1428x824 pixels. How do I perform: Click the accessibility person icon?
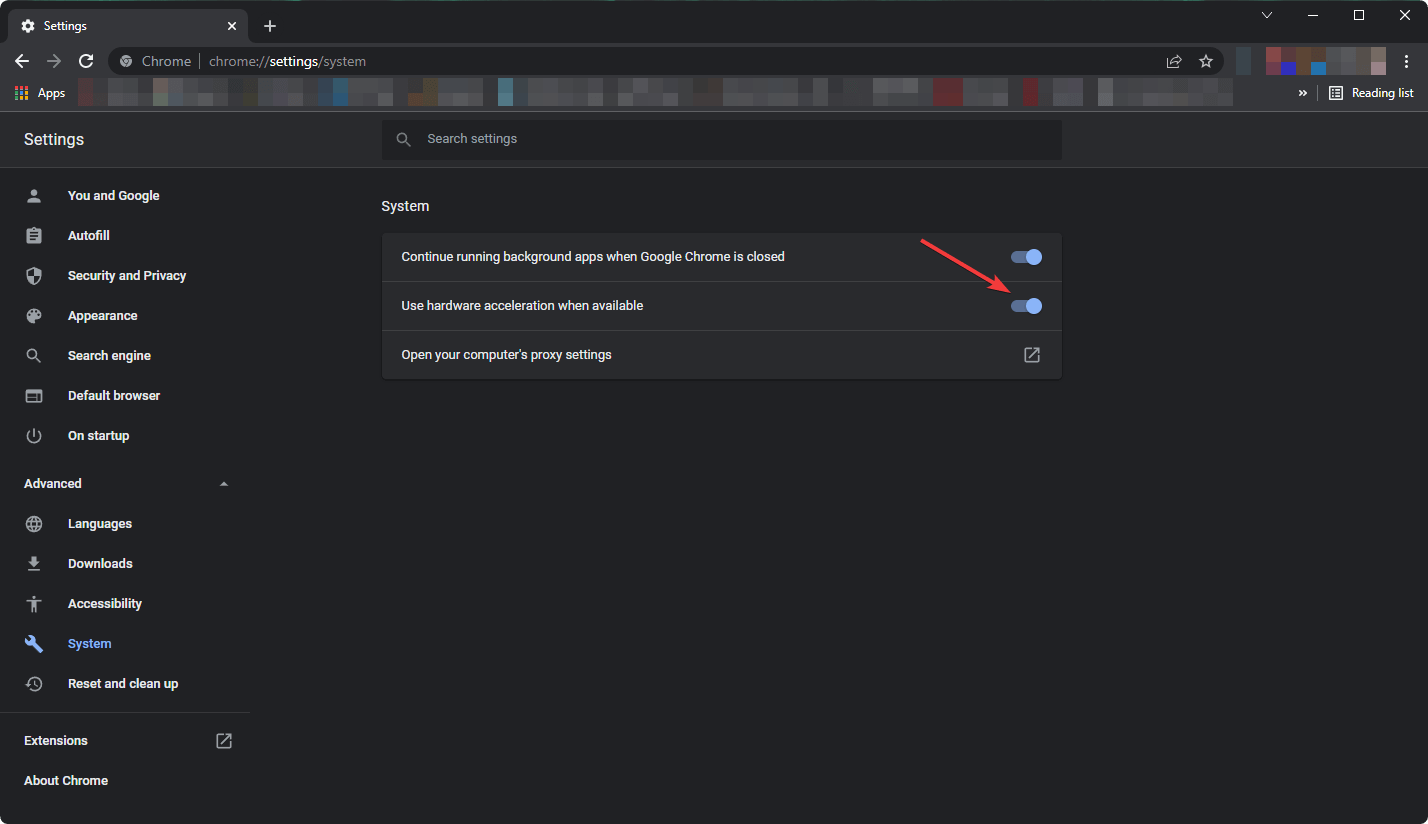(x=34, y=604)
